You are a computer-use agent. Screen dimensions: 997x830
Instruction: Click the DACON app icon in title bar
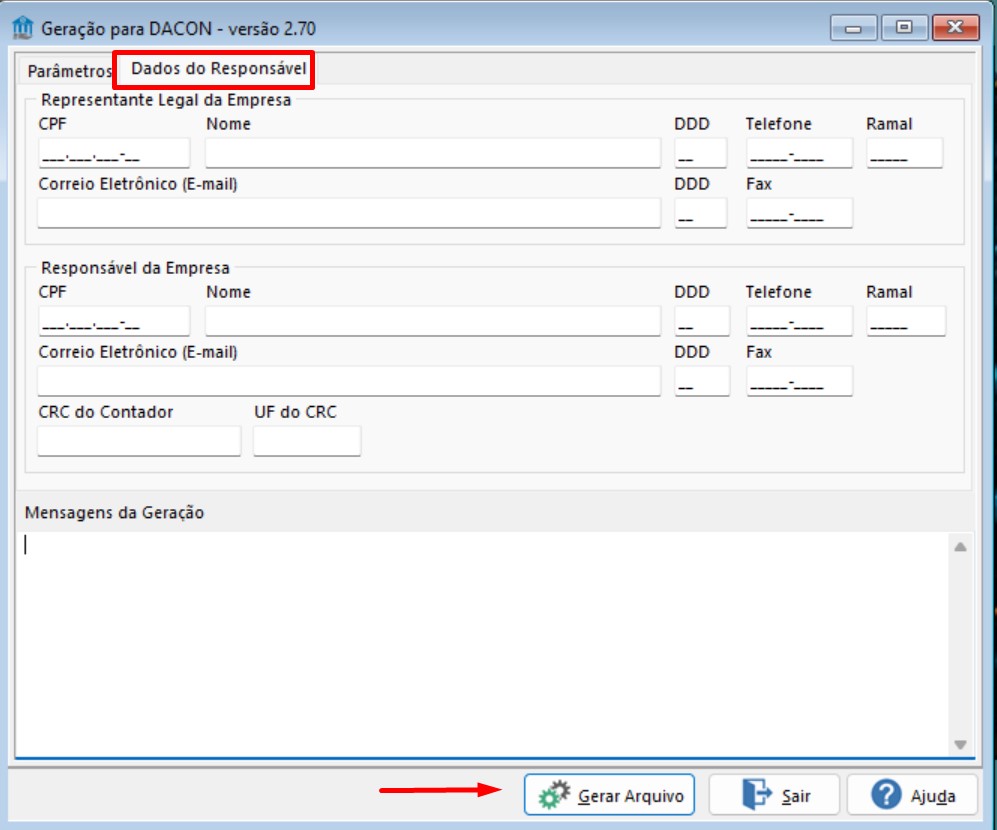(23, 28)
